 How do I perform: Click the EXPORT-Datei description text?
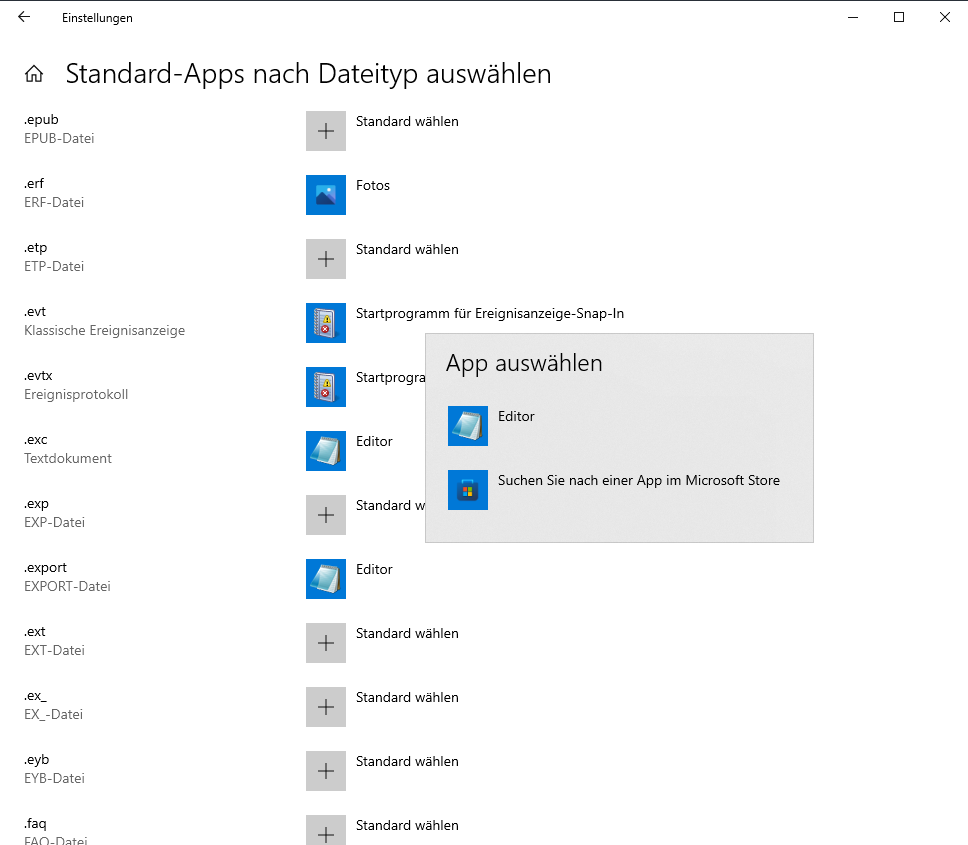(x=67, y=586)
